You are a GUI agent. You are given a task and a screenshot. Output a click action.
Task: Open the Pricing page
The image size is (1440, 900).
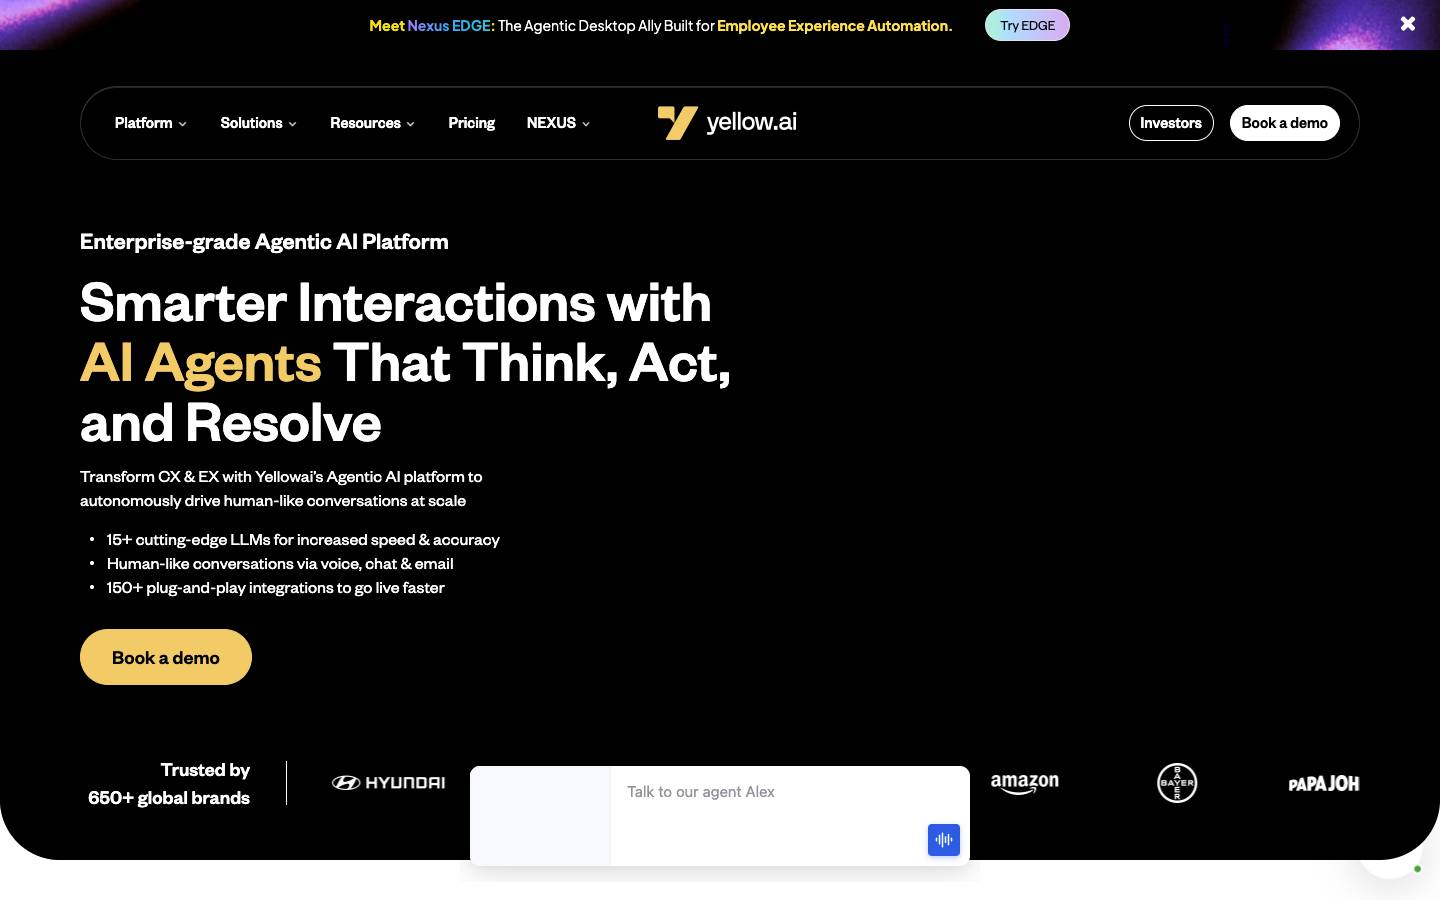click(472, 123)
